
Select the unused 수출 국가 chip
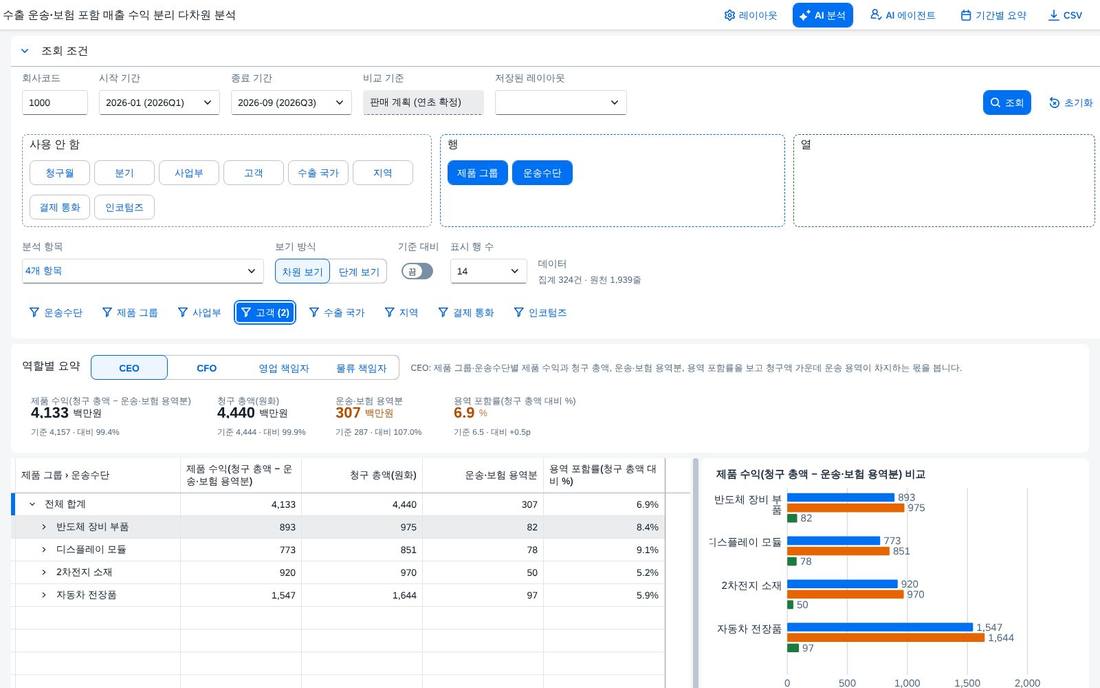pyautogui.click(x=318, y=173)
